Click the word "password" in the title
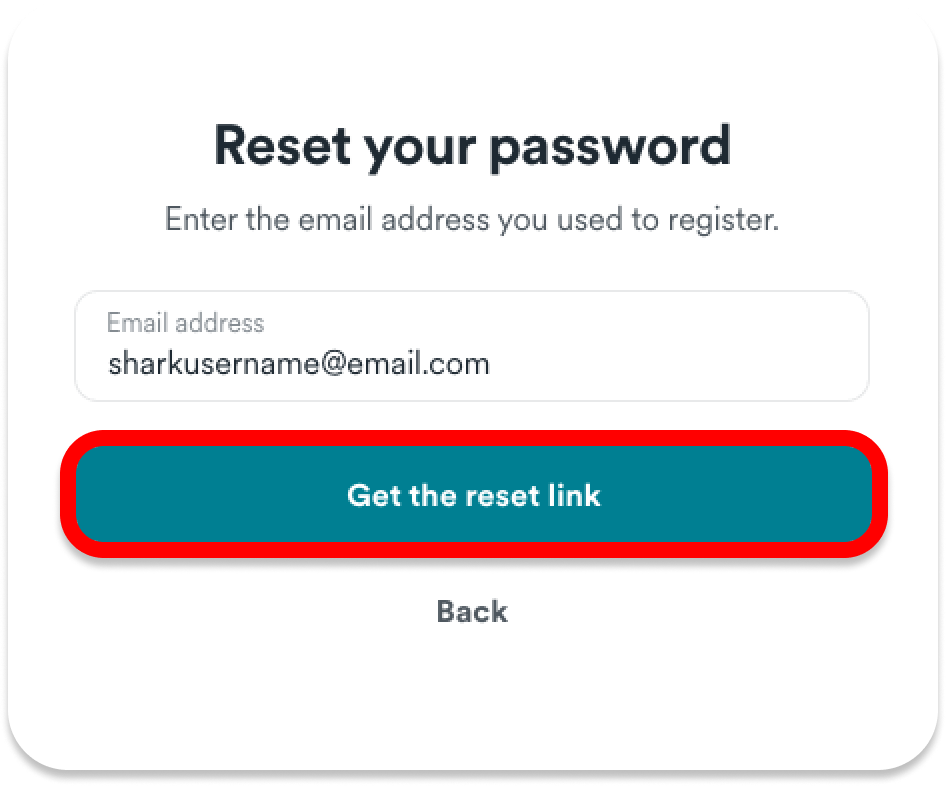 click(x=610, y=146)
